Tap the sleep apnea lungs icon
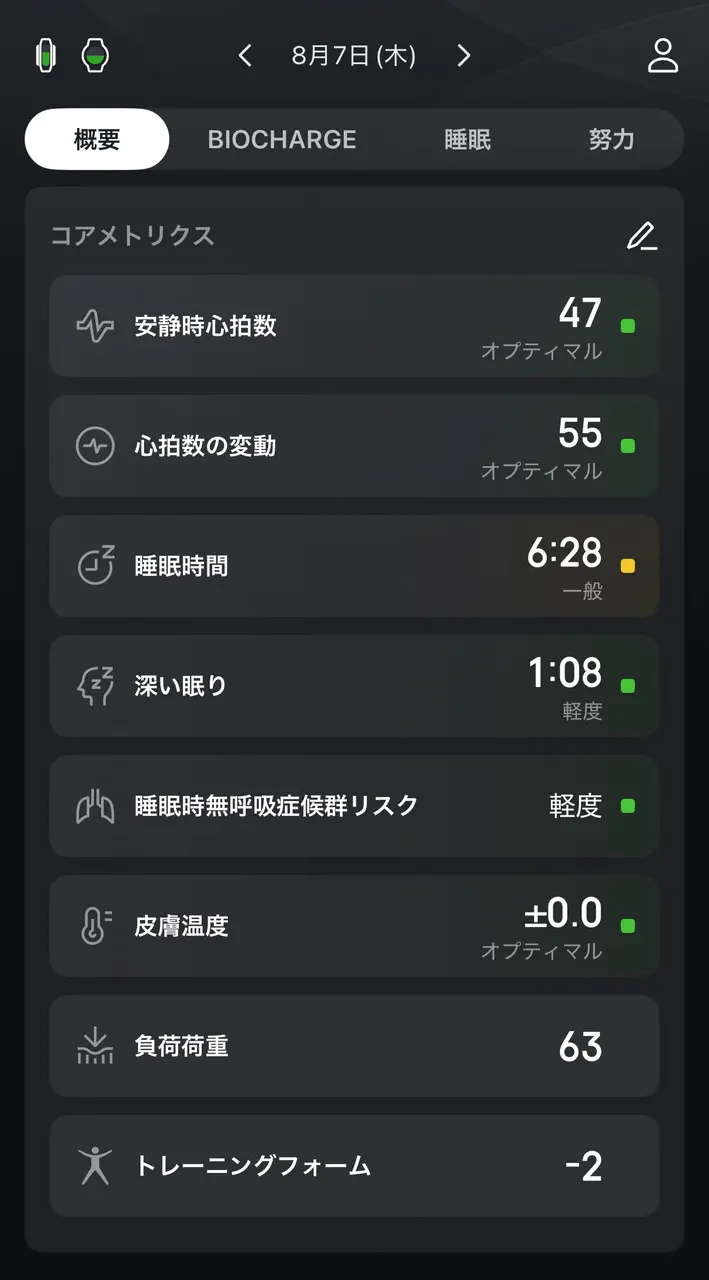The width and height of the screenshot is (709, 1280). [x=95, y=806]
